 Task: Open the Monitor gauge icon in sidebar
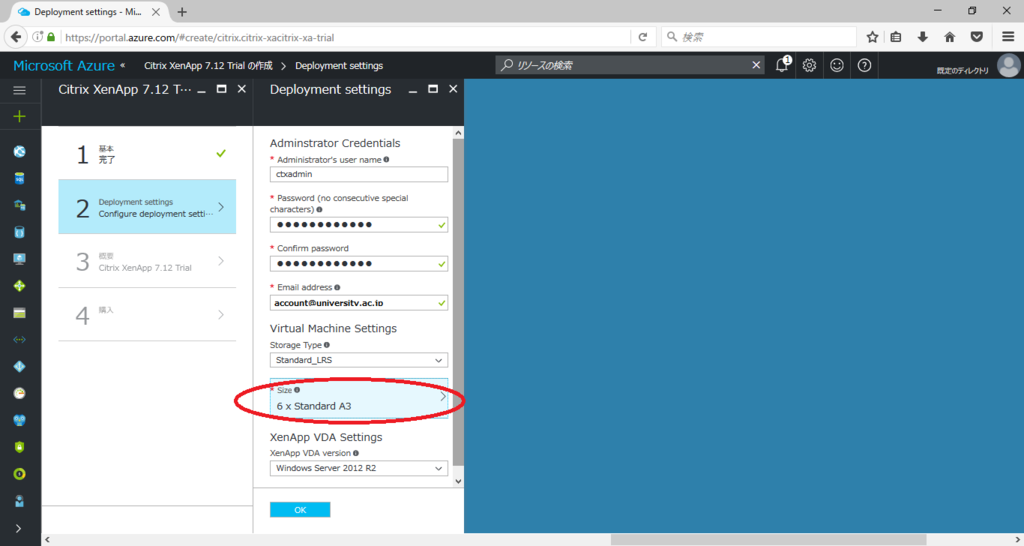20,393
